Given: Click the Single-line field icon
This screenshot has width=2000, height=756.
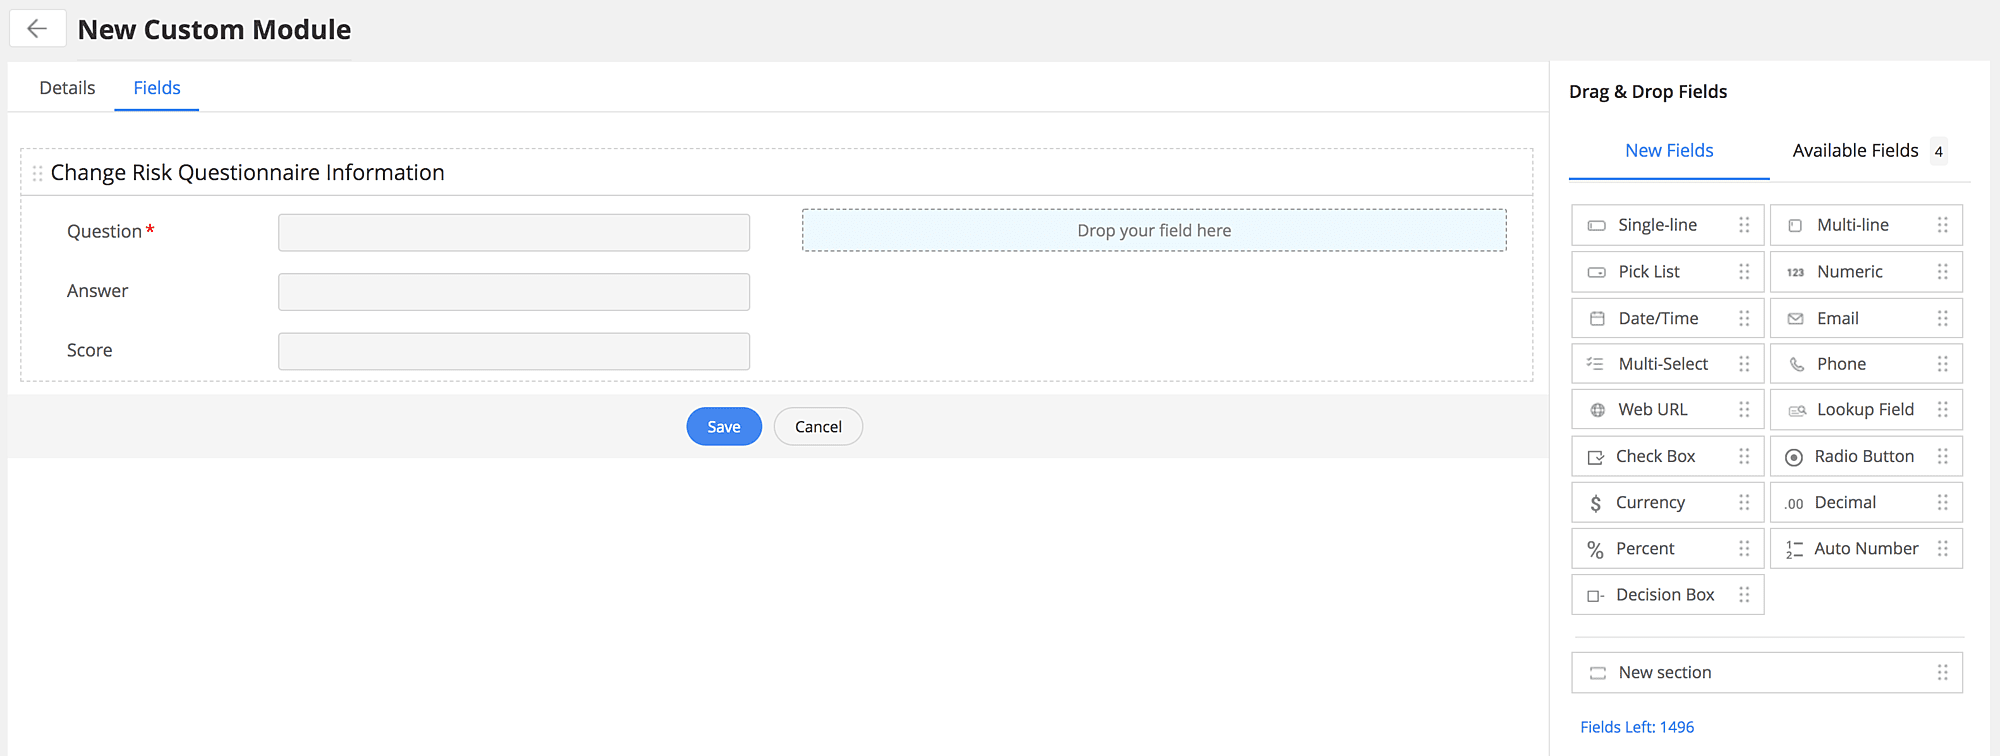Looking at the screenshot, I should pyautogui.click(x=1597, y=226).
